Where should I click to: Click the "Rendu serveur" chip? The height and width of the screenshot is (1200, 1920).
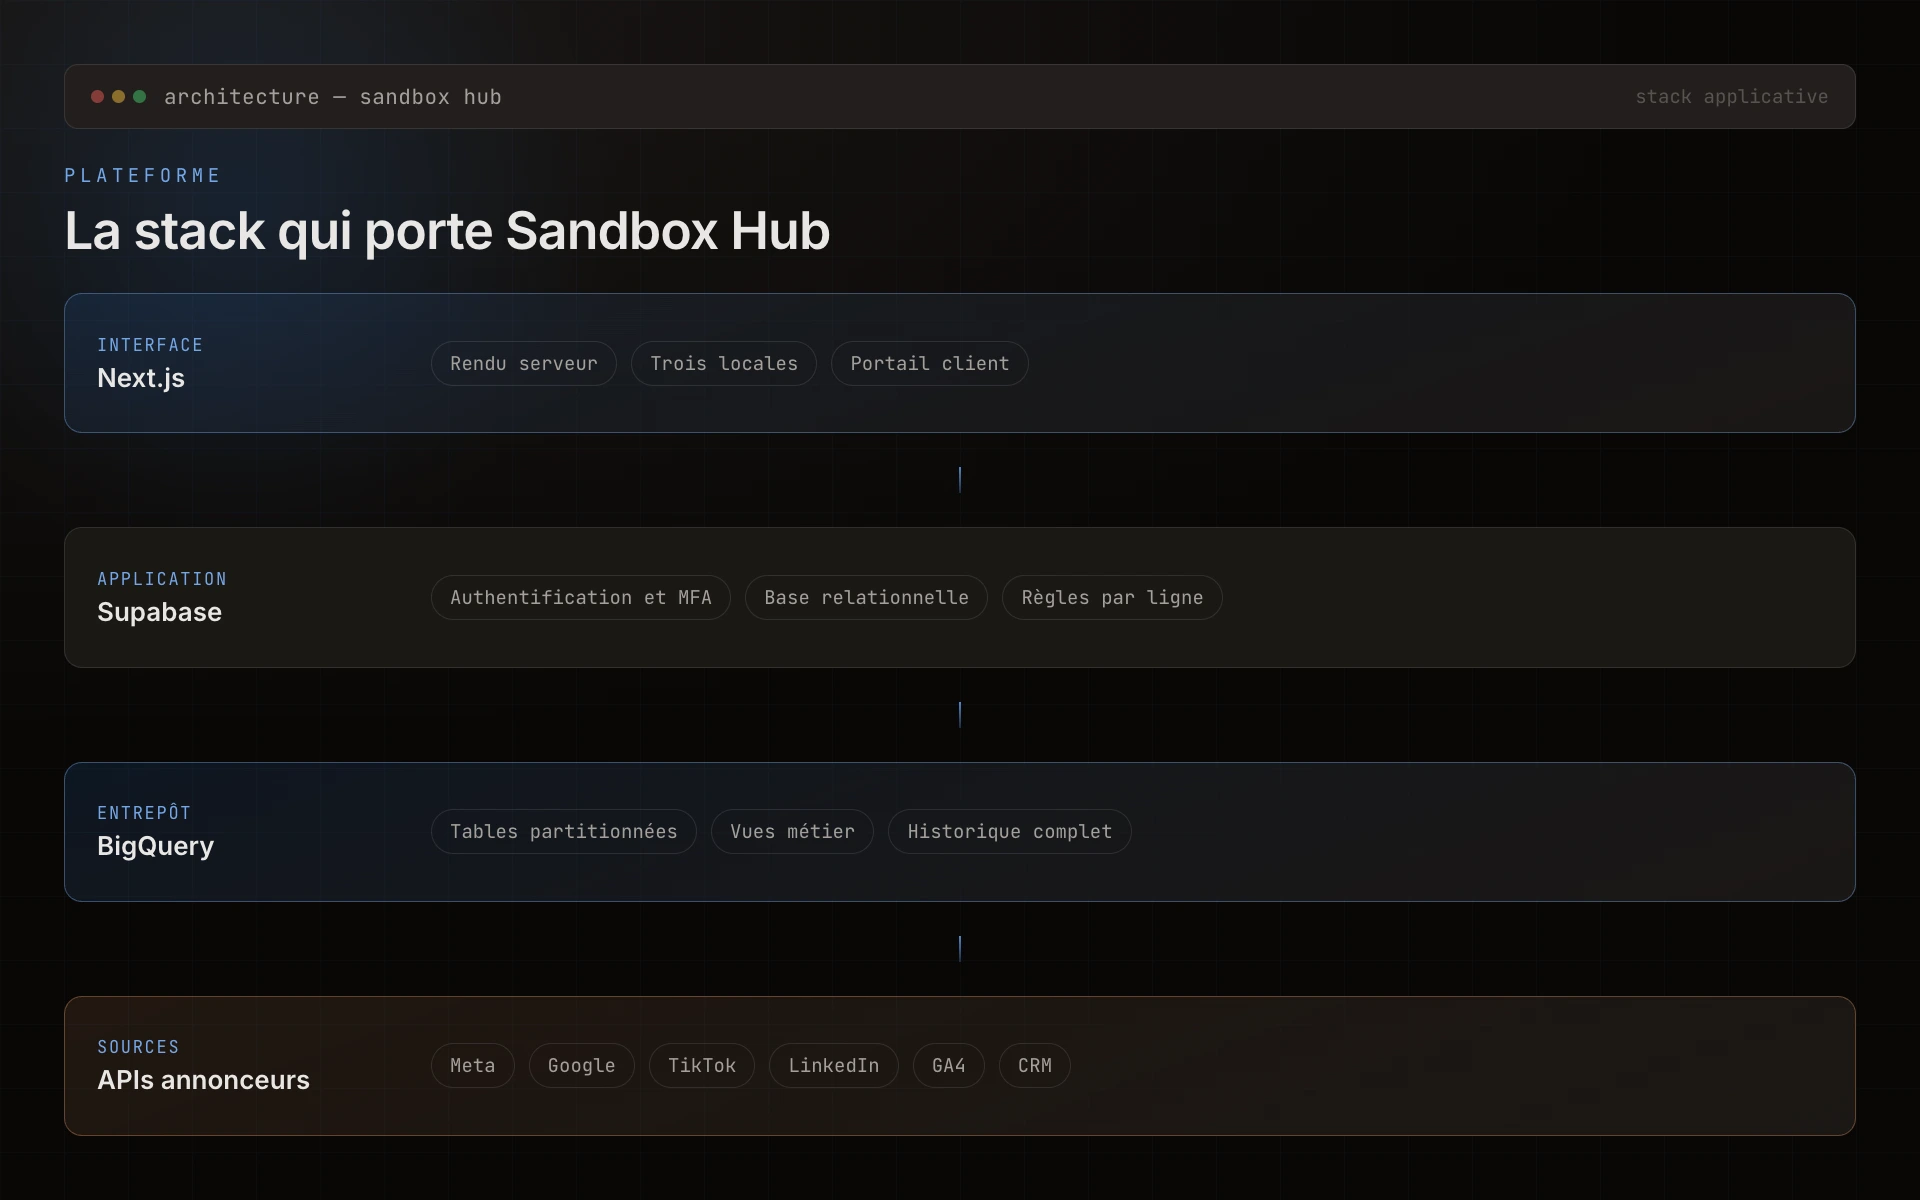pyautogui.click(x=524, y=364)
